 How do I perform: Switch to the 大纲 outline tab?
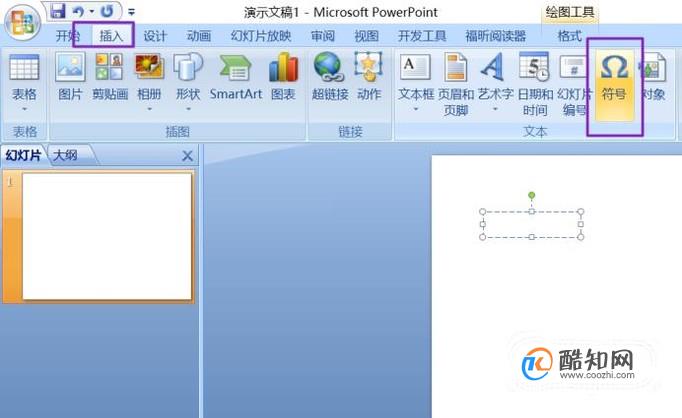pyautogui.click(x=65, y=155)
